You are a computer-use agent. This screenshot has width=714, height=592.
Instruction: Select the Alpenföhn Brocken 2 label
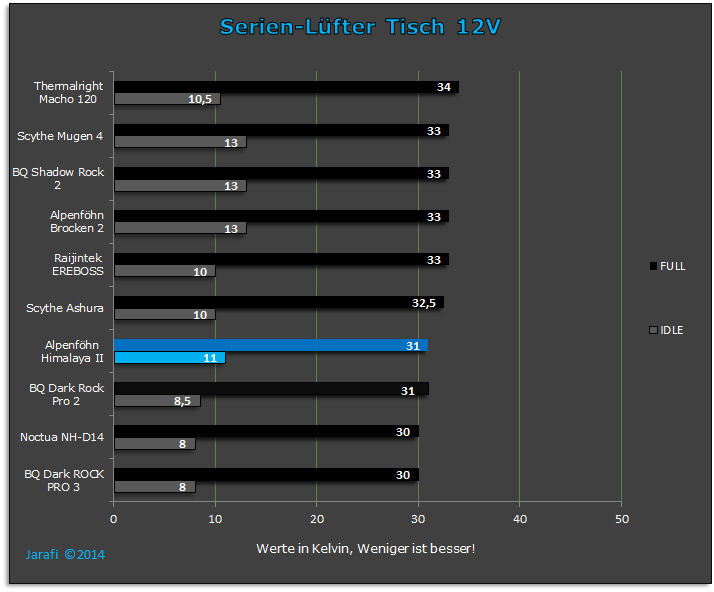pos(76,221)
